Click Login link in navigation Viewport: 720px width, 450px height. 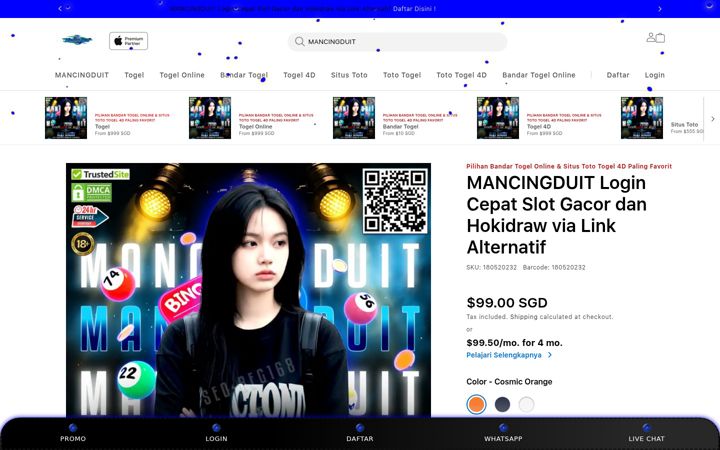(654, 75)
